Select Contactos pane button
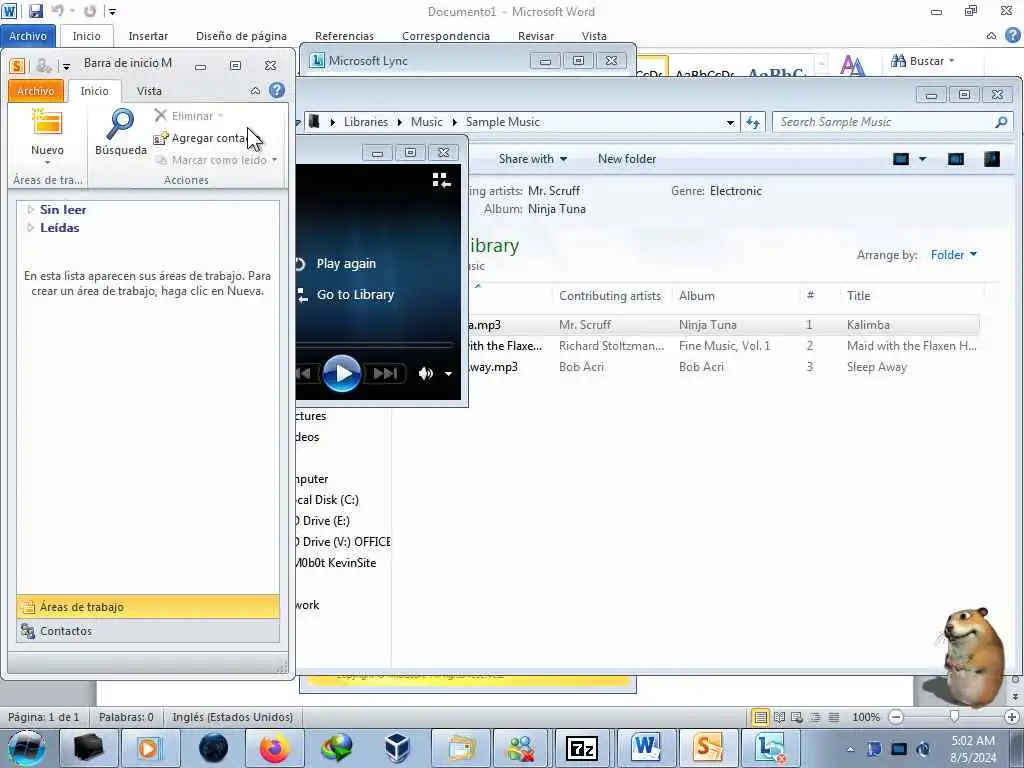This screenshot has width=1024, height=768. [x=148, y=631]
